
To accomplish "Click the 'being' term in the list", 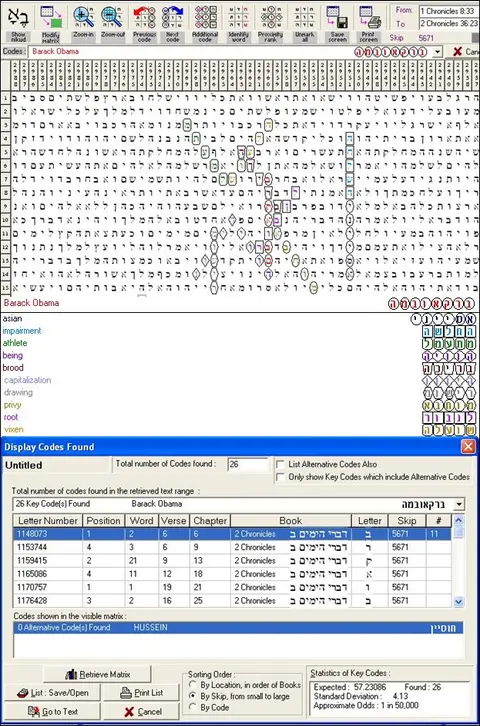I will pos(12,356).
